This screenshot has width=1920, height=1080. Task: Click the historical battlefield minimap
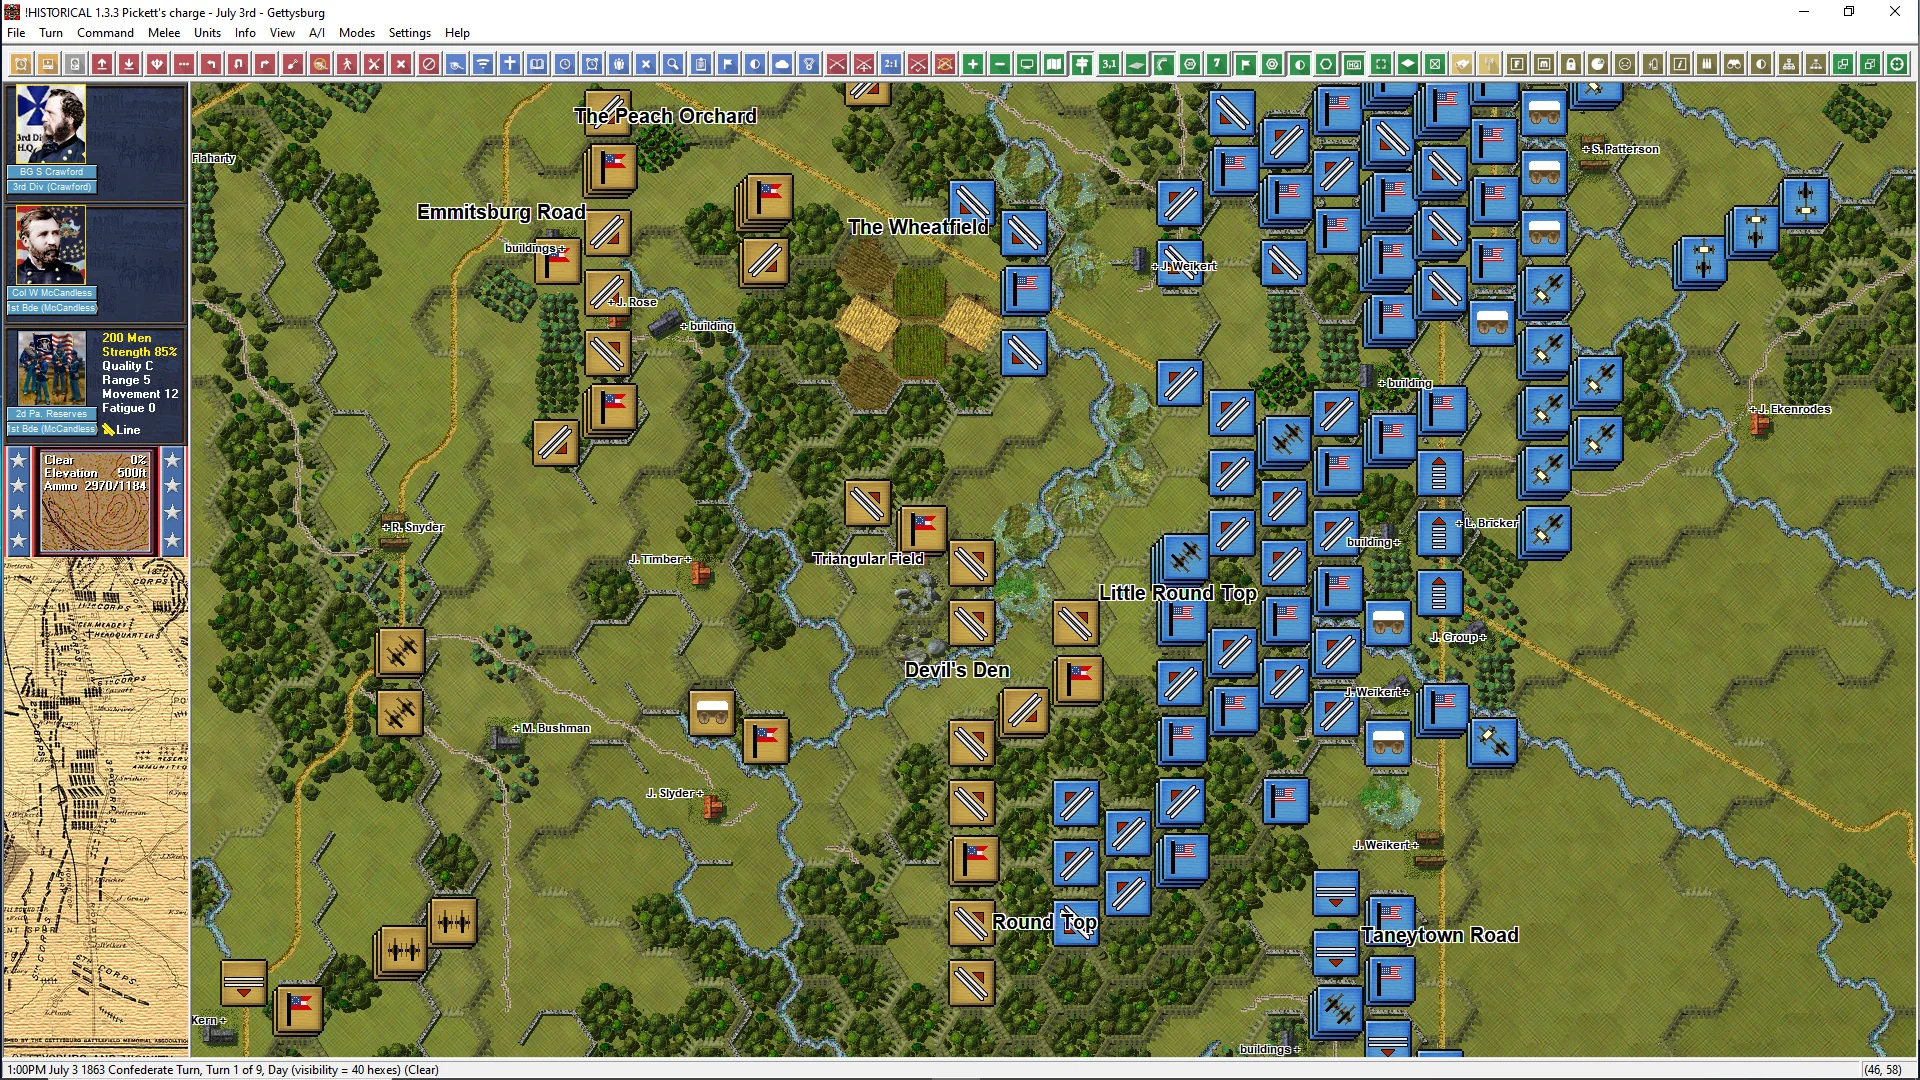(x=96, y=804)
